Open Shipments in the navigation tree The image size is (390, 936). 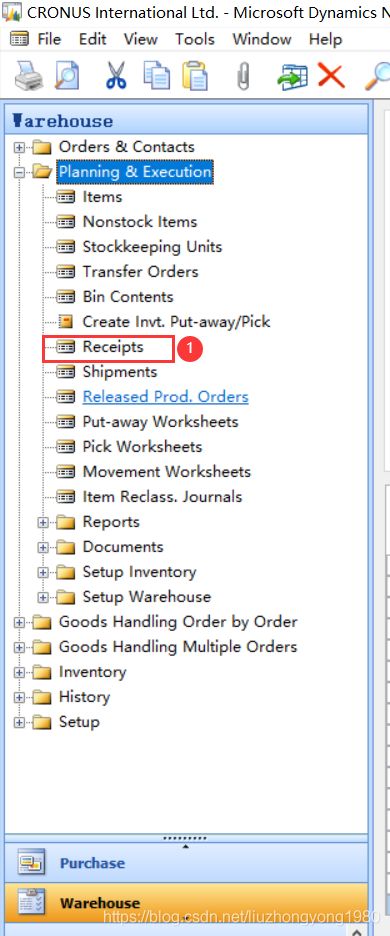coord(119,372)
